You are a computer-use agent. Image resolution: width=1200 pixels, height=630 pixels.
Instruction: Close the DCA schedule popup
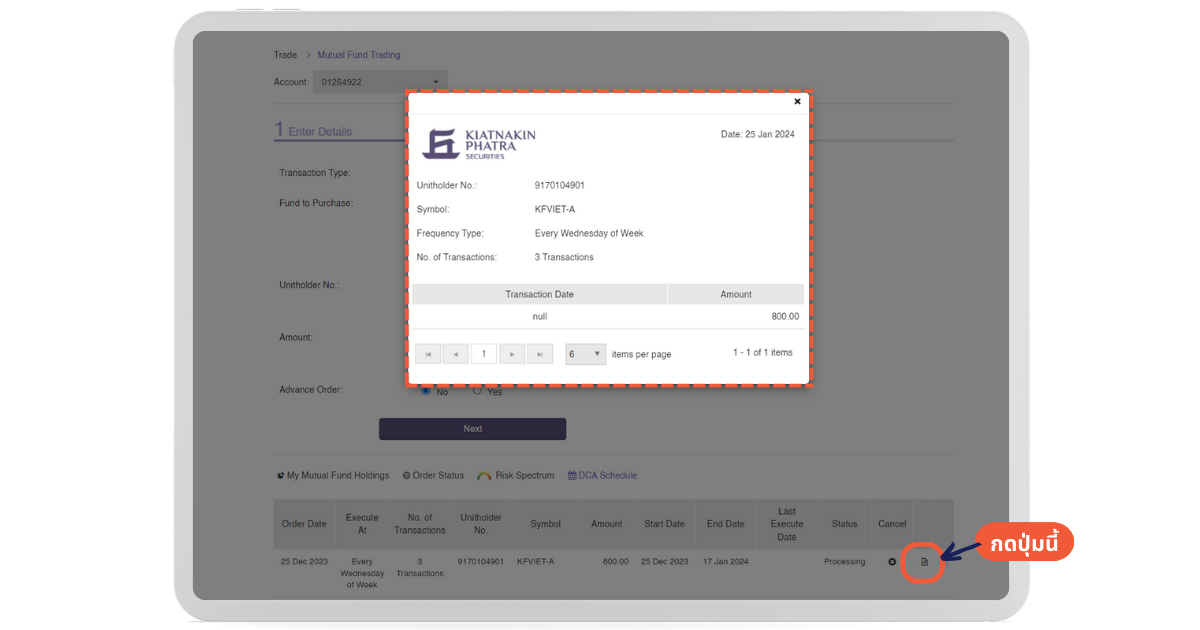pos(797,101)
